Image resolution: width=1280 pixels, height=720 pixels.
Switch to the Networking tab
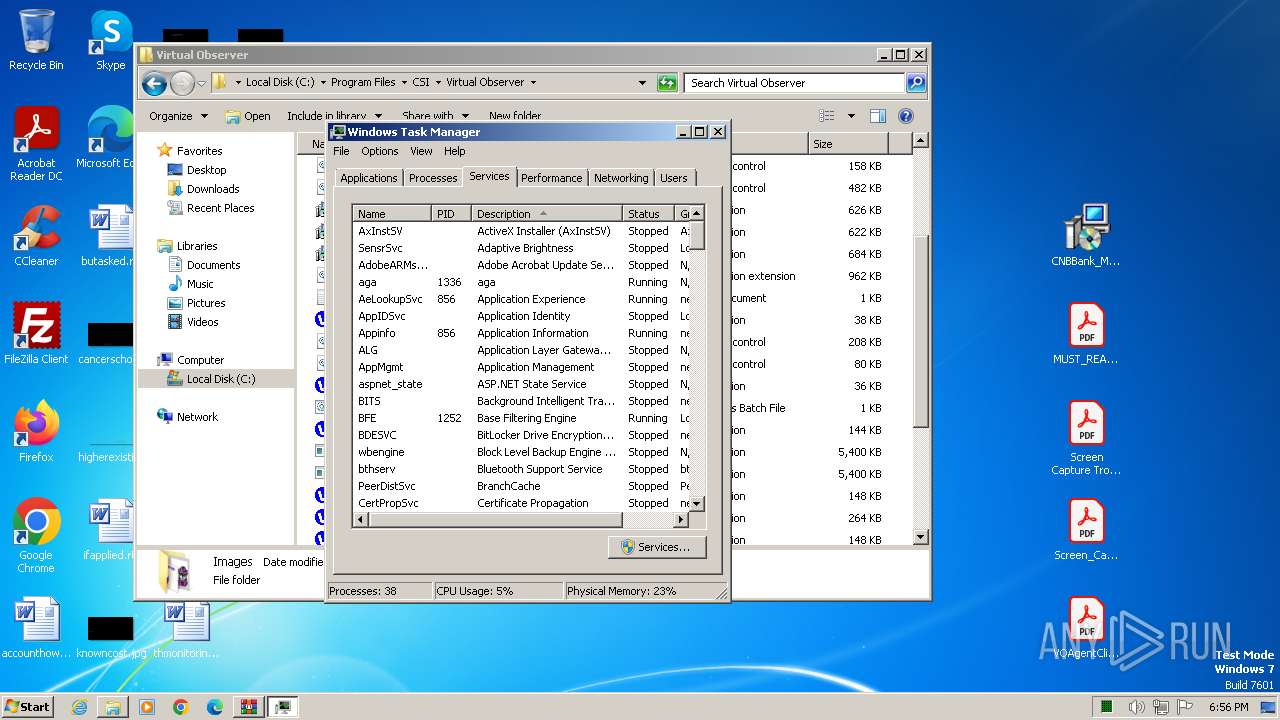coord(621,178)
